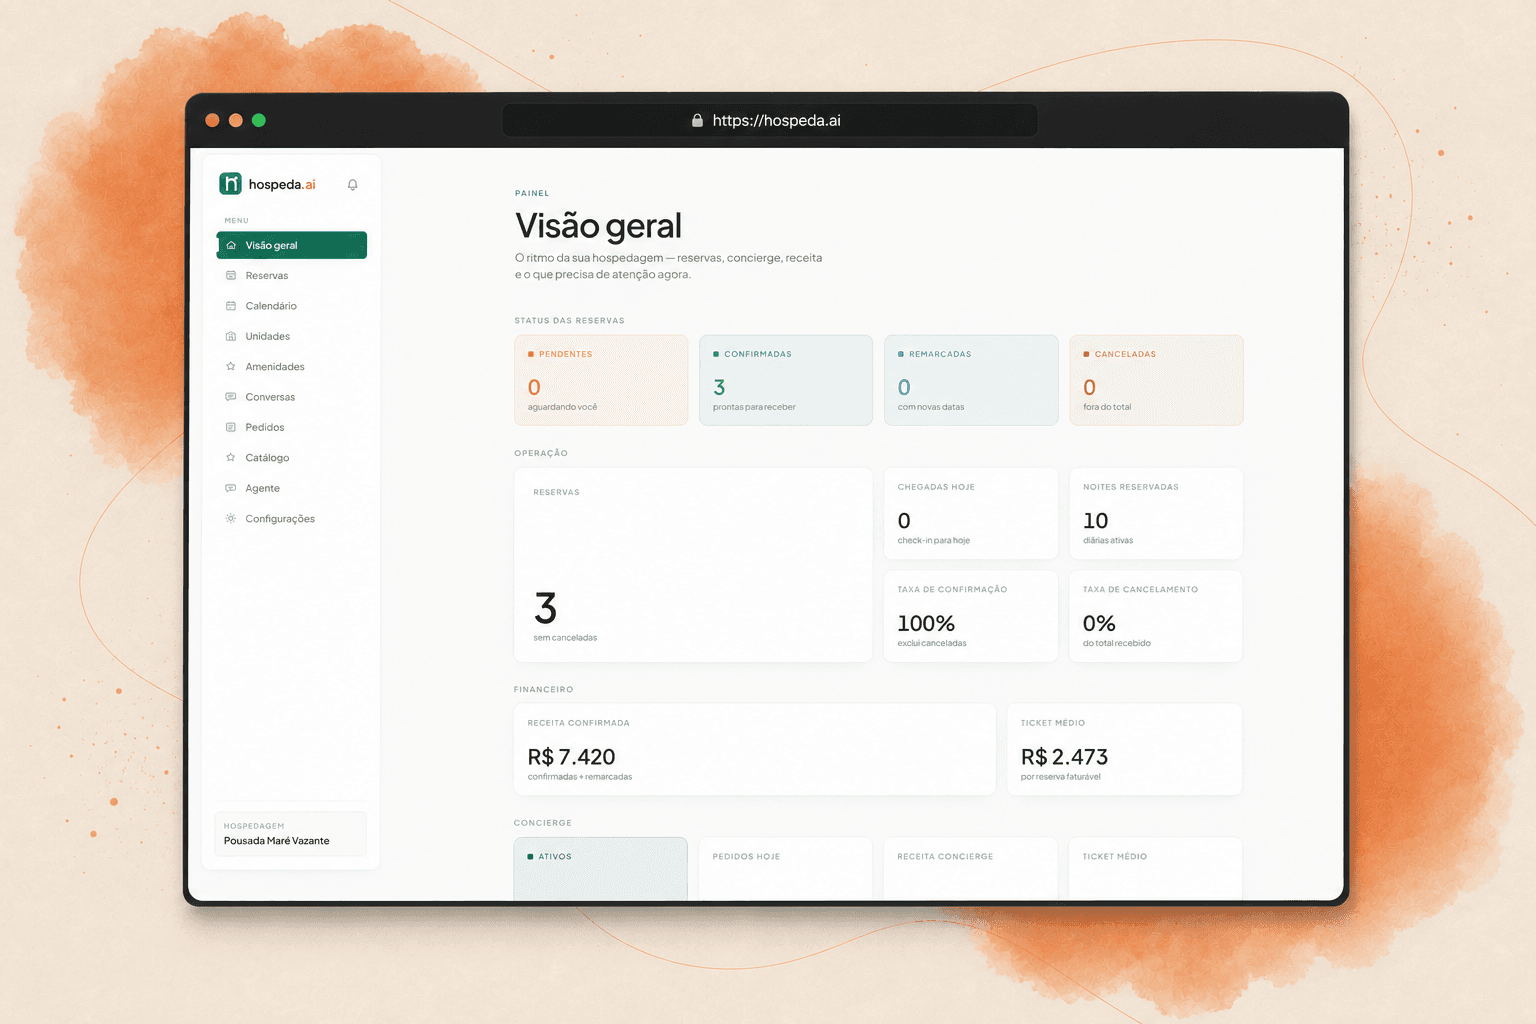Select Visão geral menu item
This screenshot has width=1536, height=1024.
coord(292,245)
